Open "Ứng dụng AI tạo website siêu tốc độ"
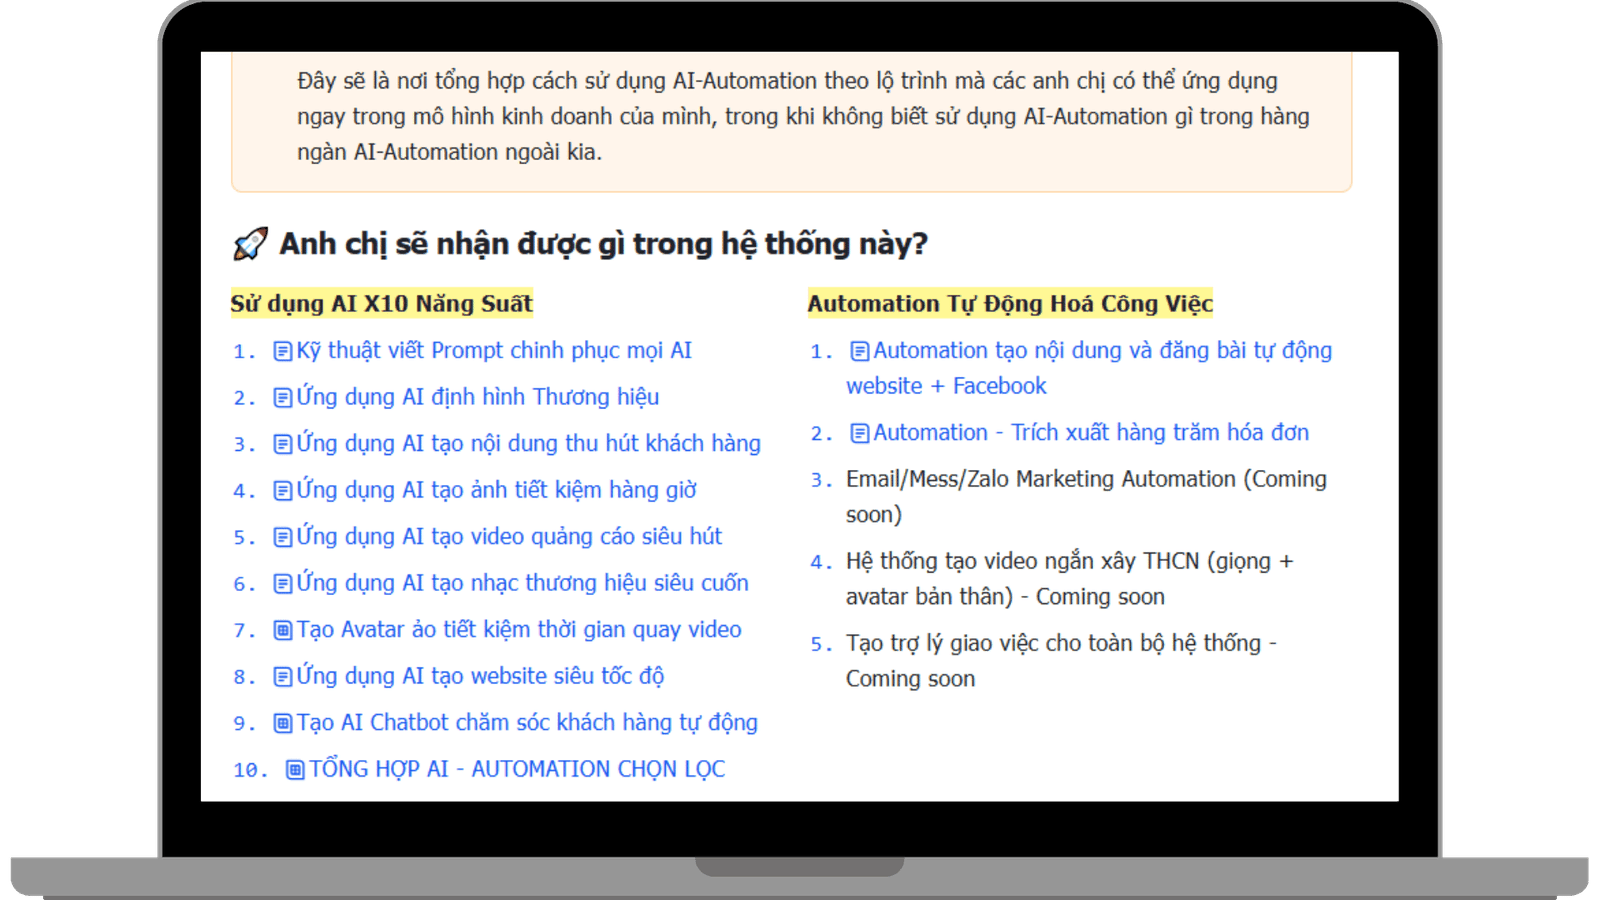Screen dimensions: 1600x900 tap(480, 676)
